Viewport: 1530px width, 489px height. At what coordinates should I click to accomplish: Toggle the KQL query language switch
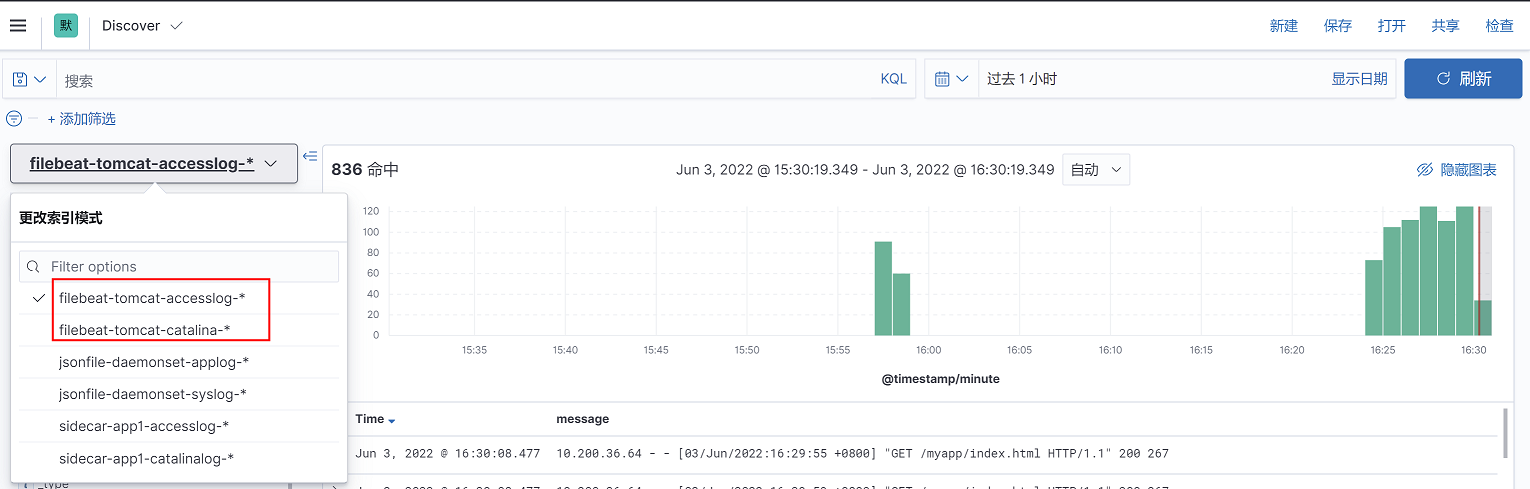point(893,79)
